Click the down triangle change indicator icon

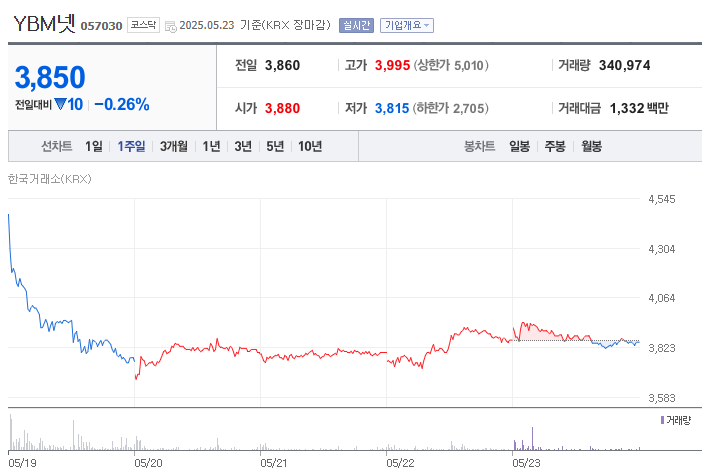point(60,104)
